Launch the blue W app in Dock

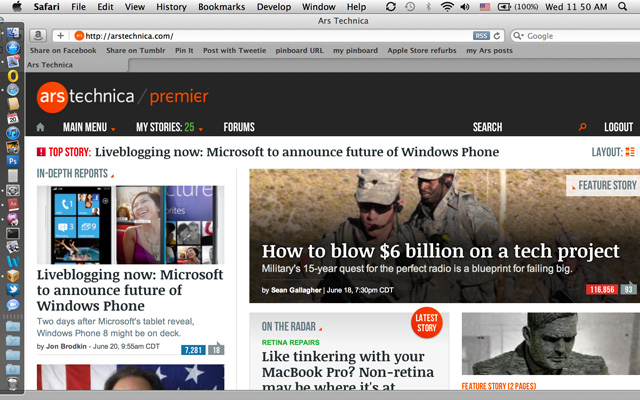click(13, 262)
